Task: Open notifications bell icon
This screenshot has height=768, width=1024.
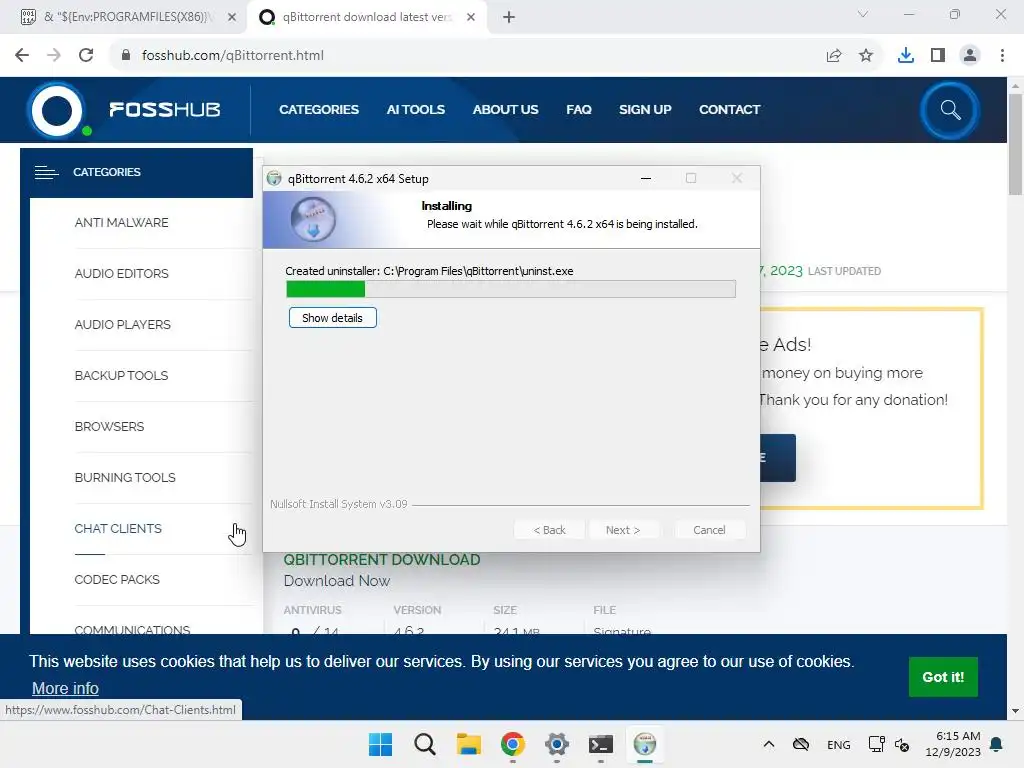Action: point(997,744)
